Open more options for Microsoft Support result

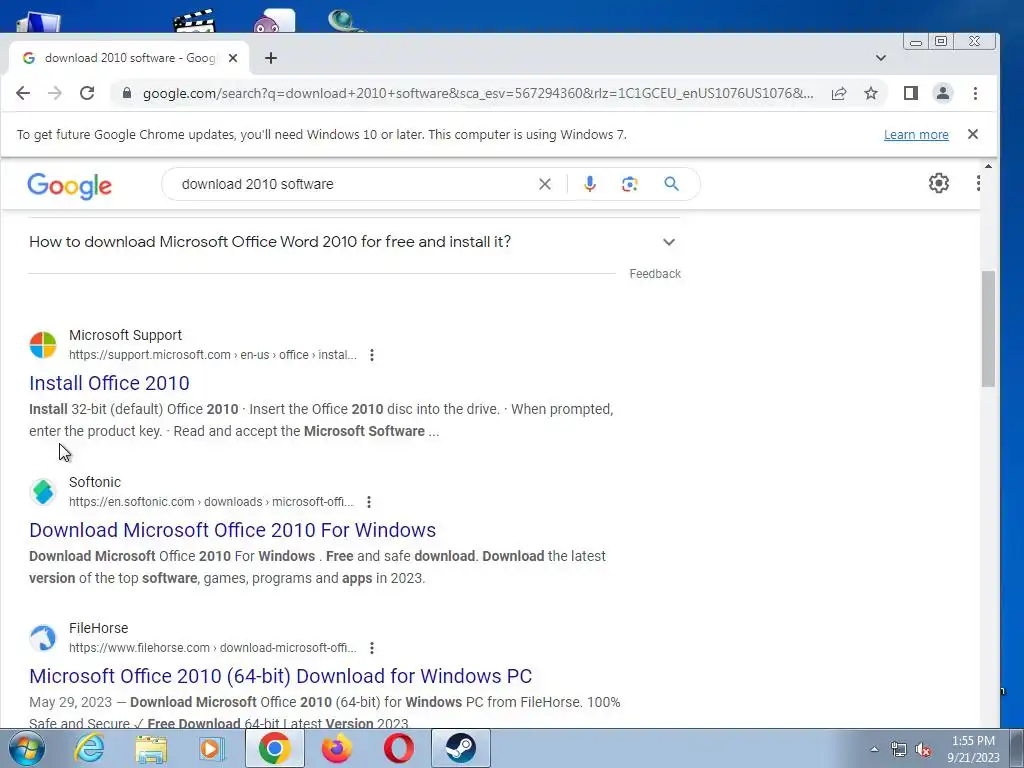pos(372,355)
